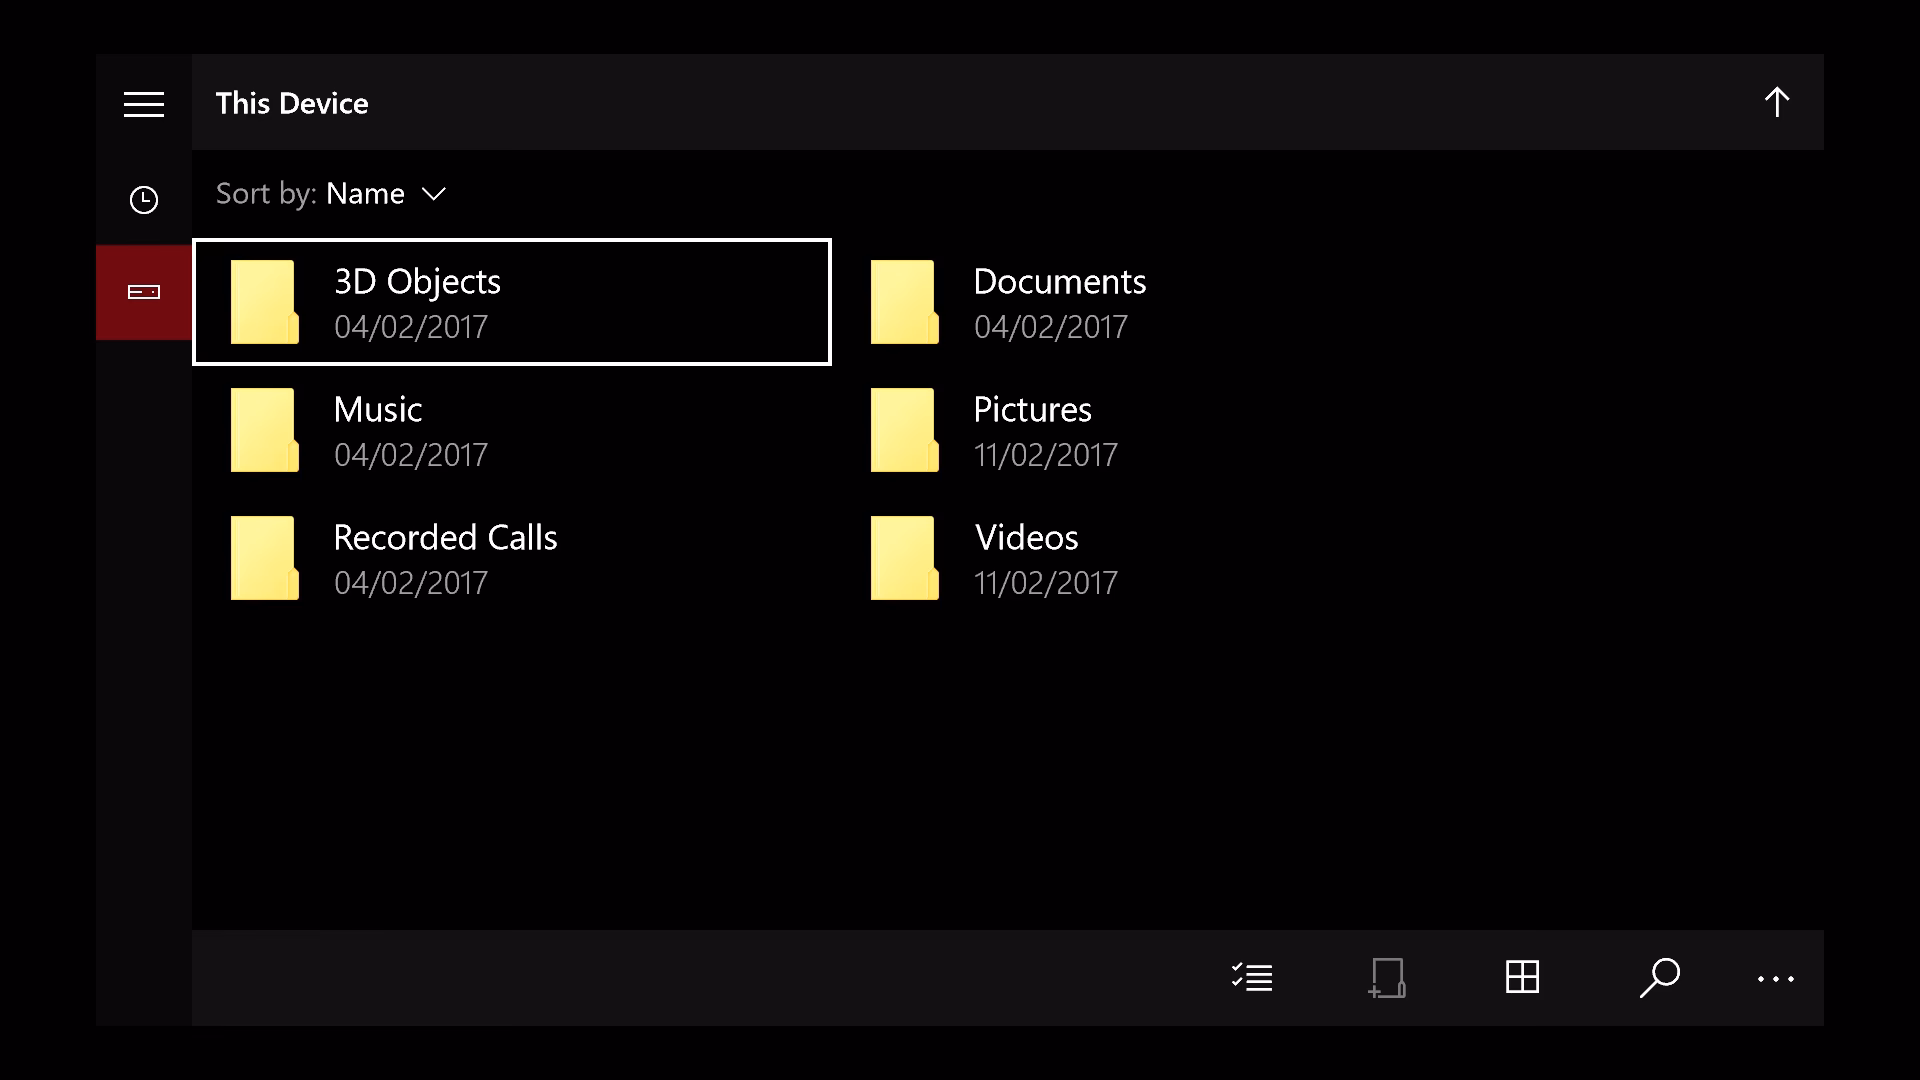
Task: Expand the chevron next to Name
Action: 434,195
